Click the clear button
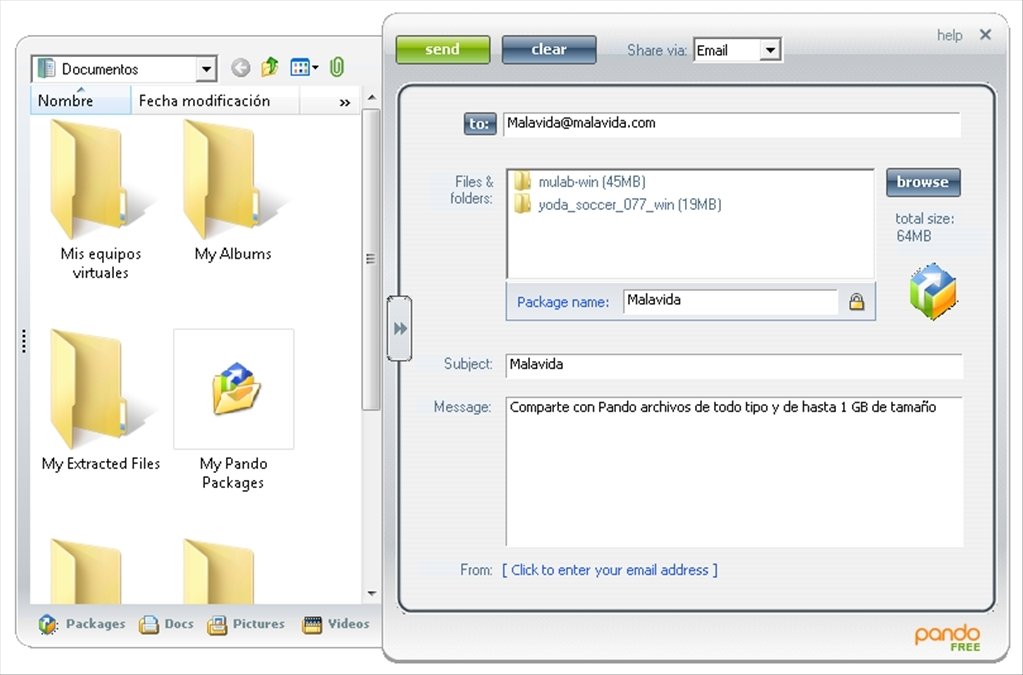The image size is (1023, 675). pos(549,50)
